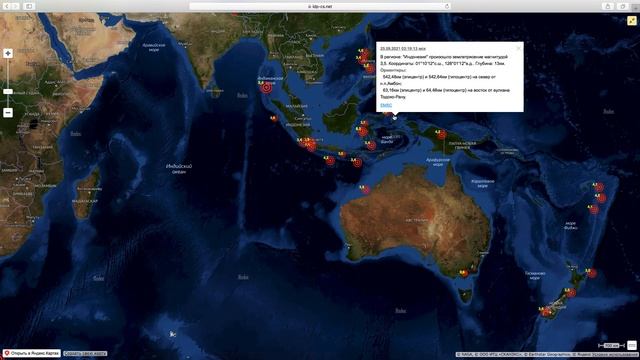Close the earthquake info popup
This screenshot has height=360, width=640.
pyautogui.click(x=518, y=48)
